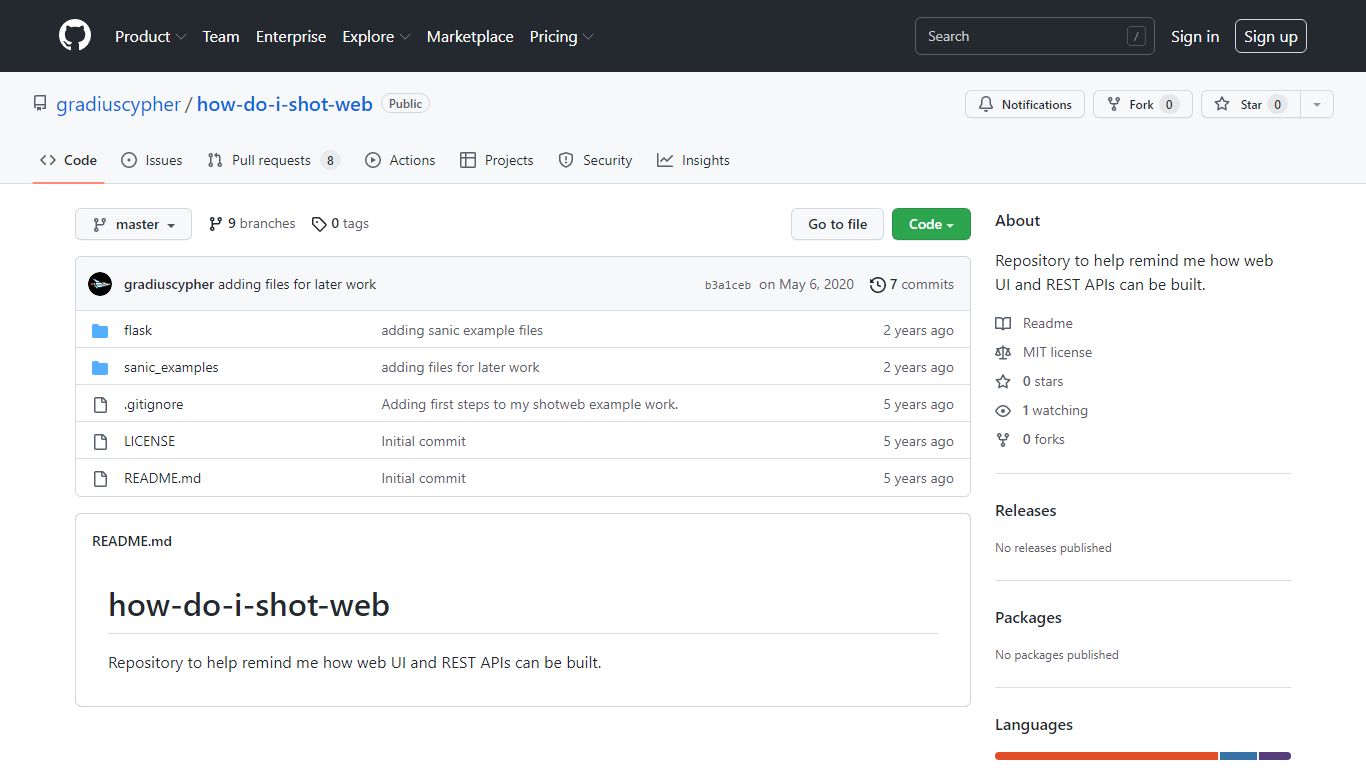The height and width of the screenshot is (768, 1366).
Task: Open the gradiuscypher owner link
Action: pos(118,104)
